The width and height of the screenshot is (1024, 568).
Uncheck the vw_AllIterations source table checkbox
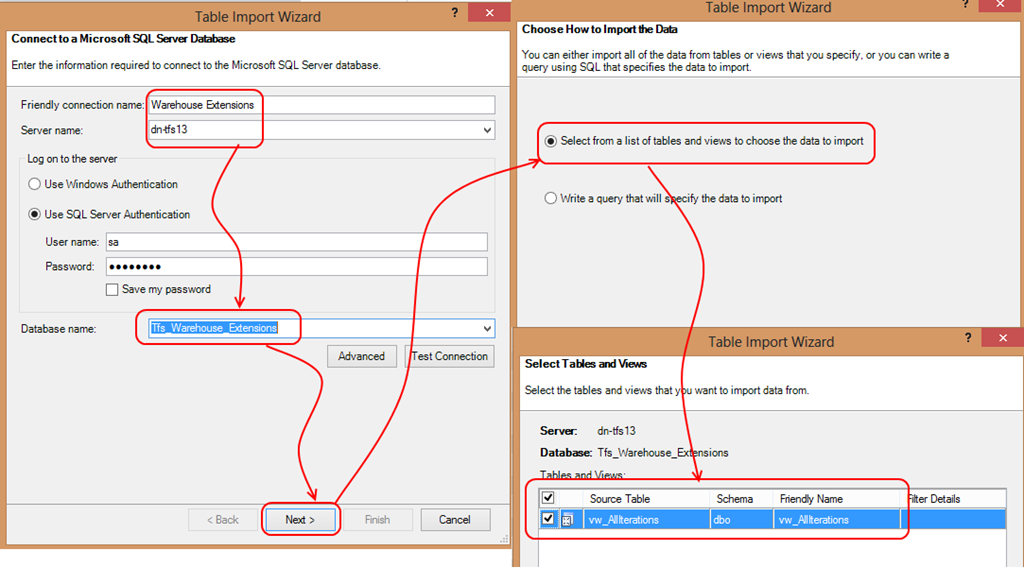[x=548, y=519]
